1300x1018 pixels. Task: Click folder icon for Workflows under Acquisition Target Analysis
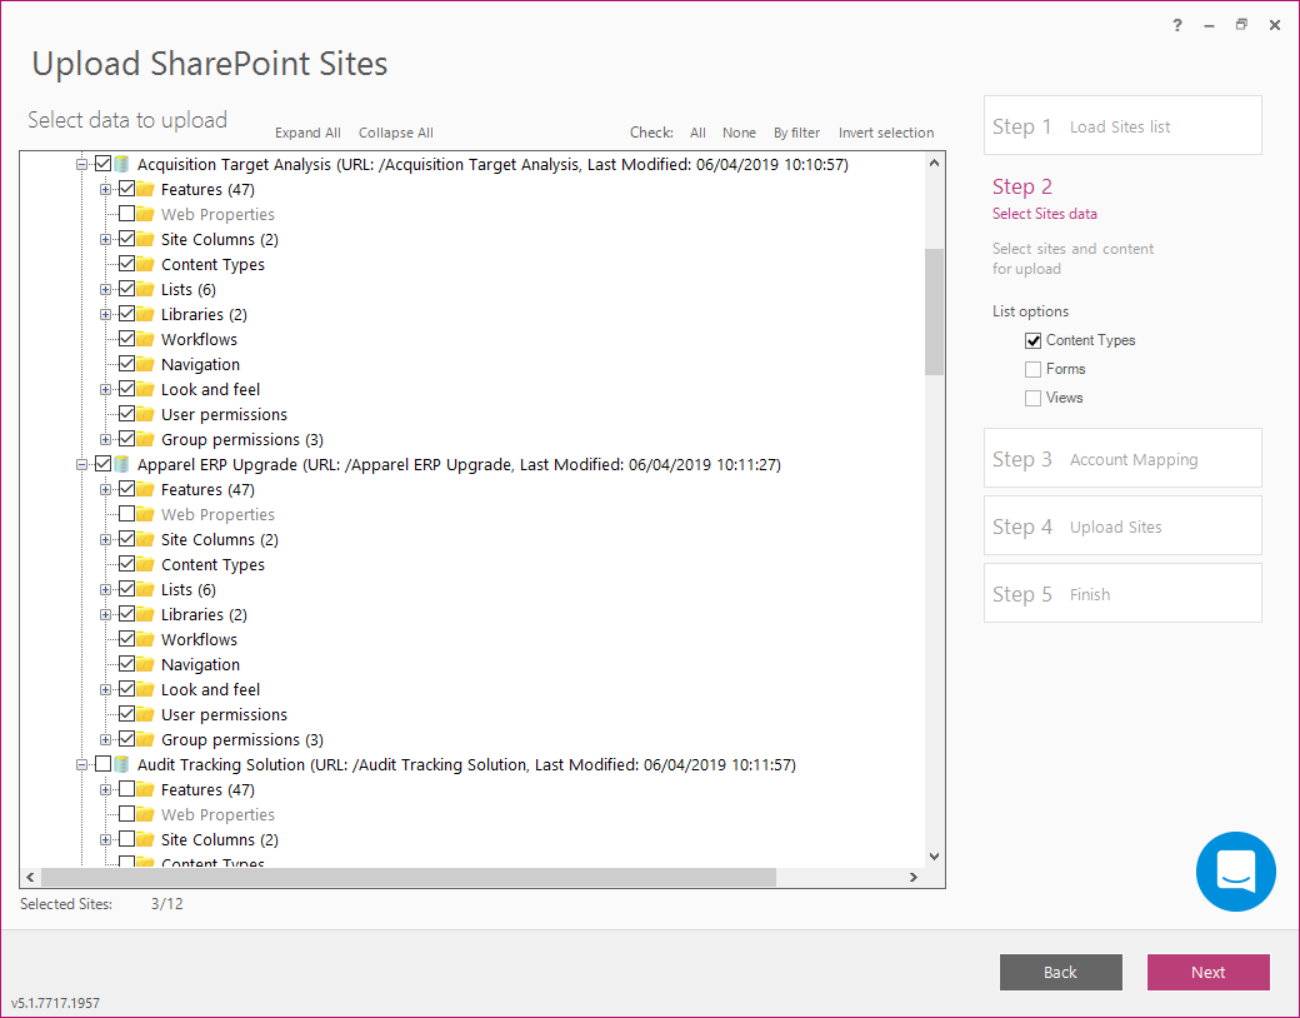[146, 339]
